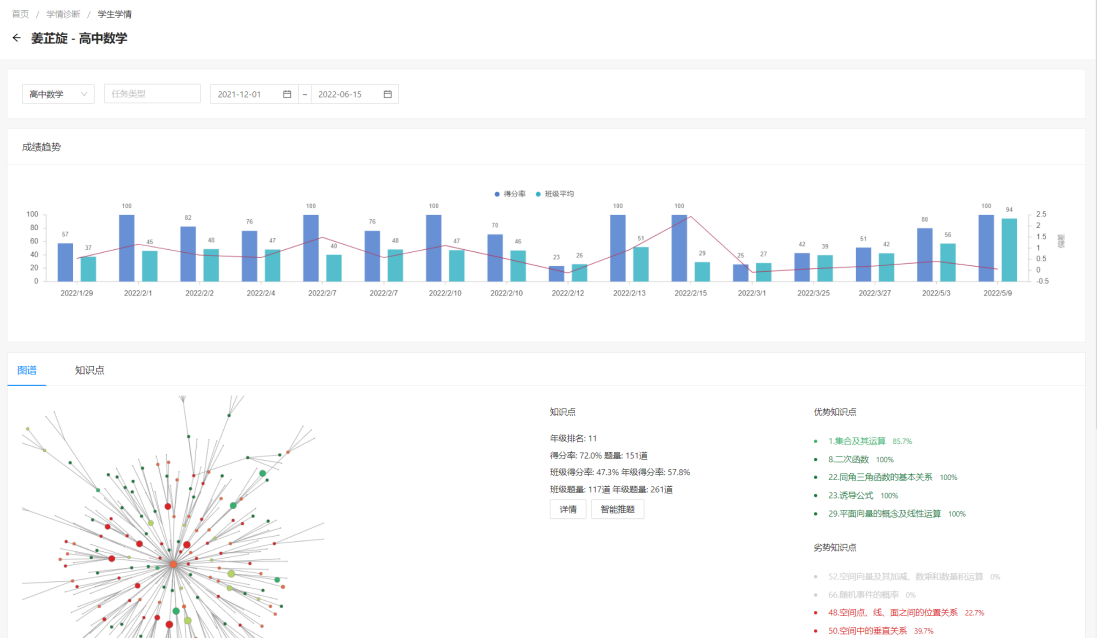Click the 优势知识点 heading

835,412
